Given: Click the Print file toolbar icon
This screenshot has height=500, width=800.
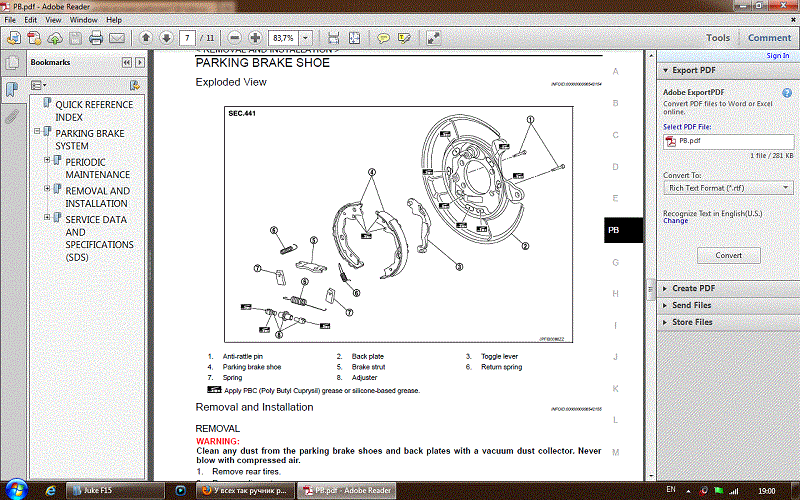Looking at the screenshot, I should [96, 38].
